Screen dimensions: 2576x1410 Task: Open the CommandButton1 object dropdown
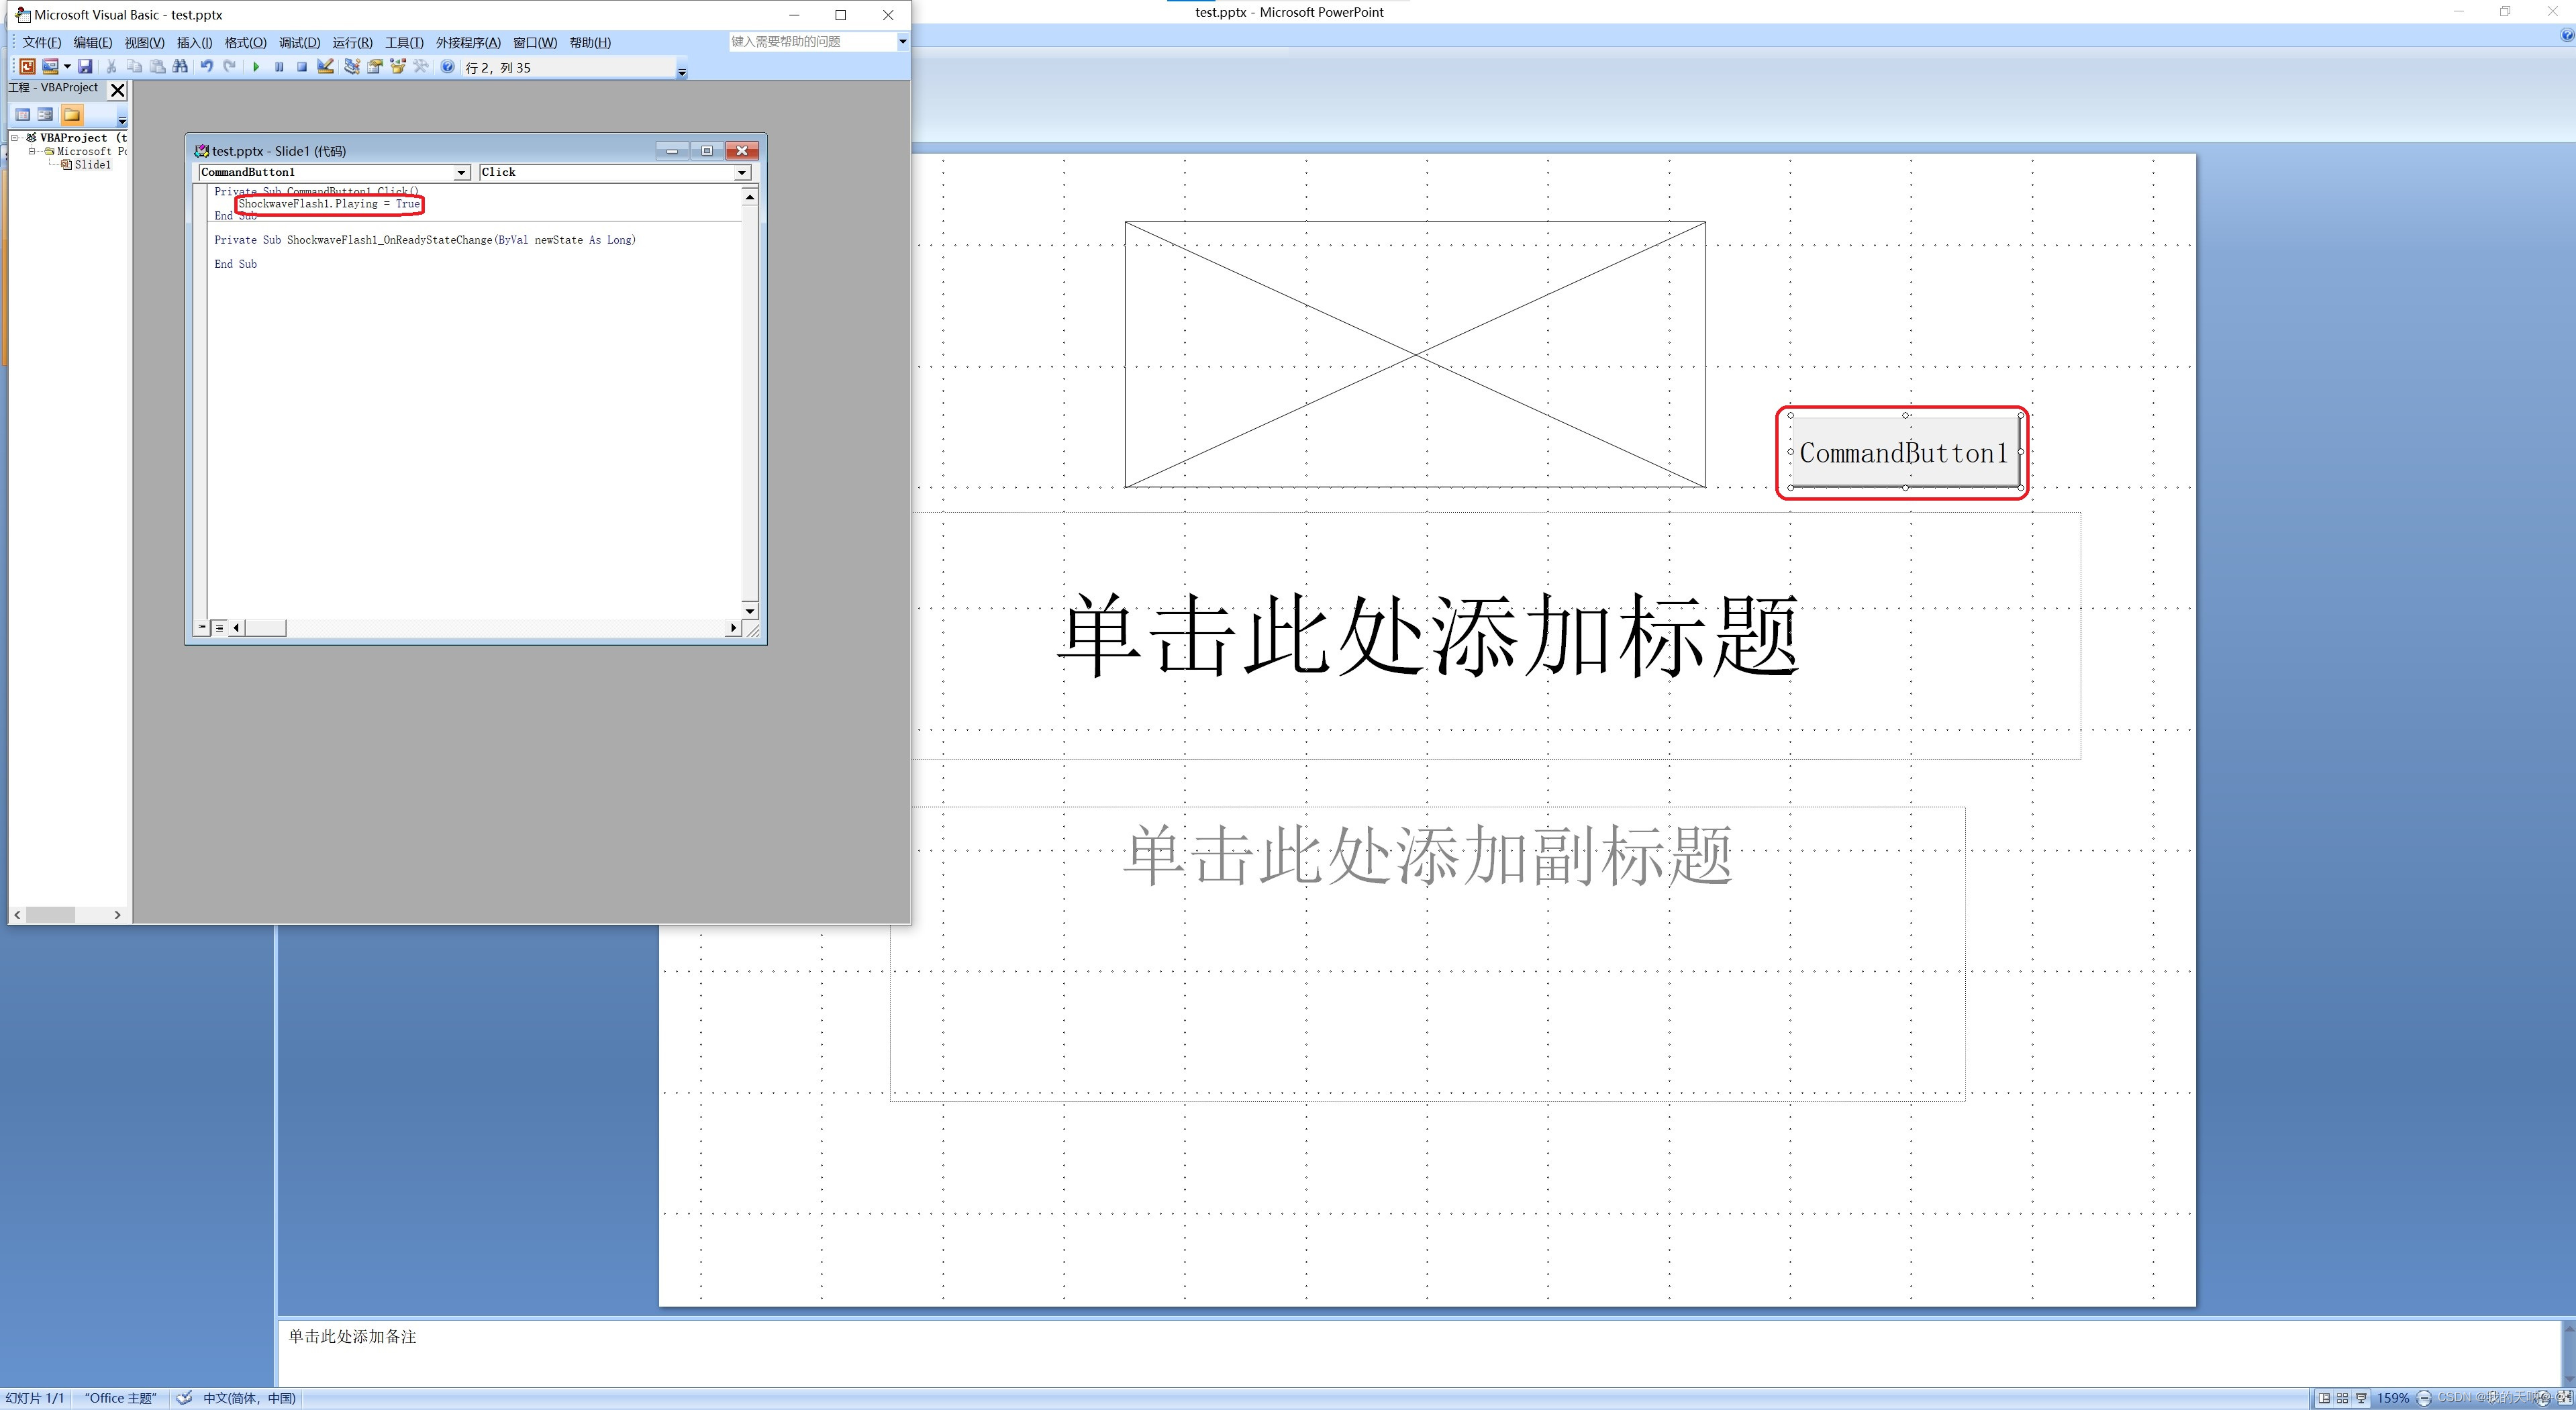coord(461,173)
